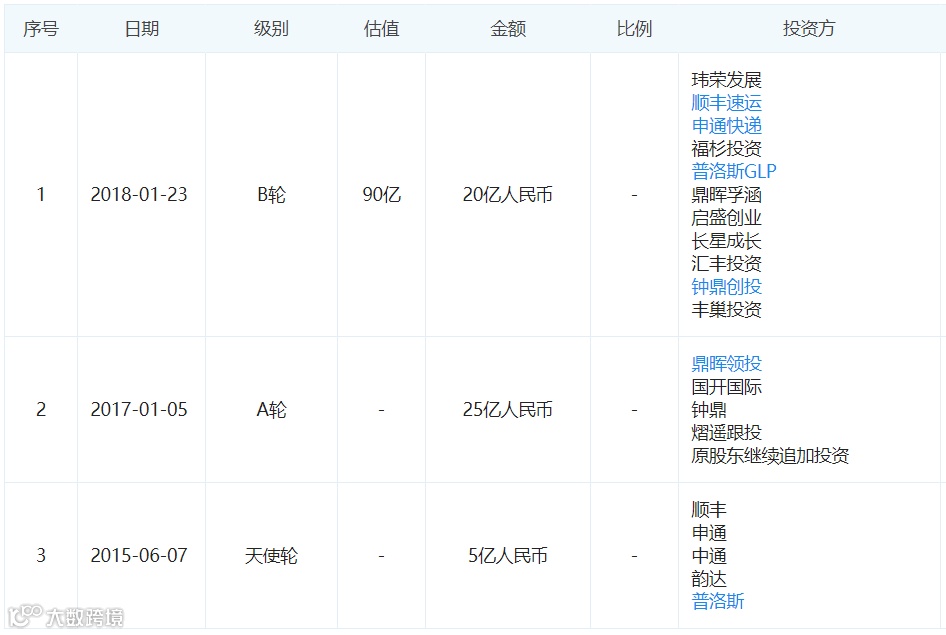Click the 5亿人民币 amount cell

(x=508, y=555)
